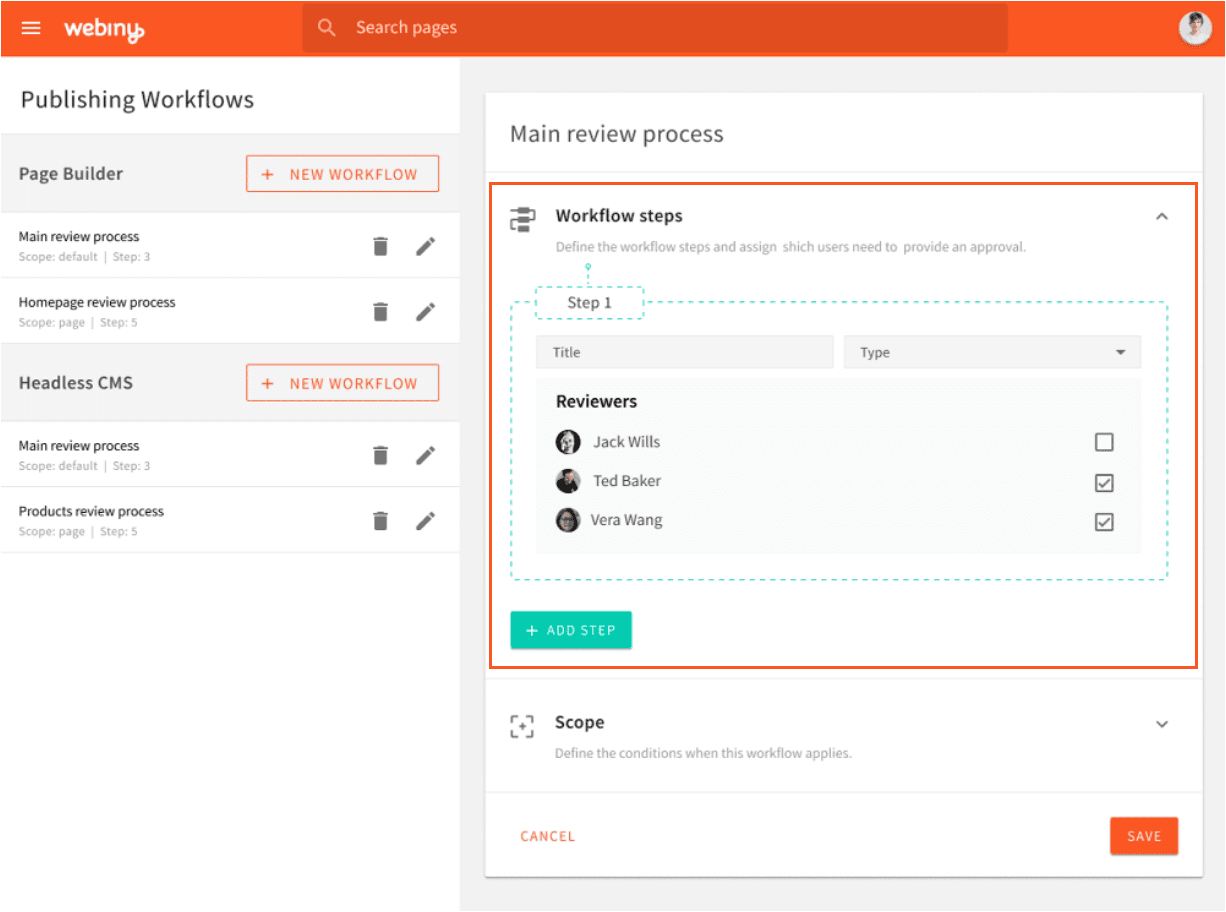The width and height of the screenshot is (1226, 912).
Task: Open the hamburger navigation menu
Action: [31, 28]
